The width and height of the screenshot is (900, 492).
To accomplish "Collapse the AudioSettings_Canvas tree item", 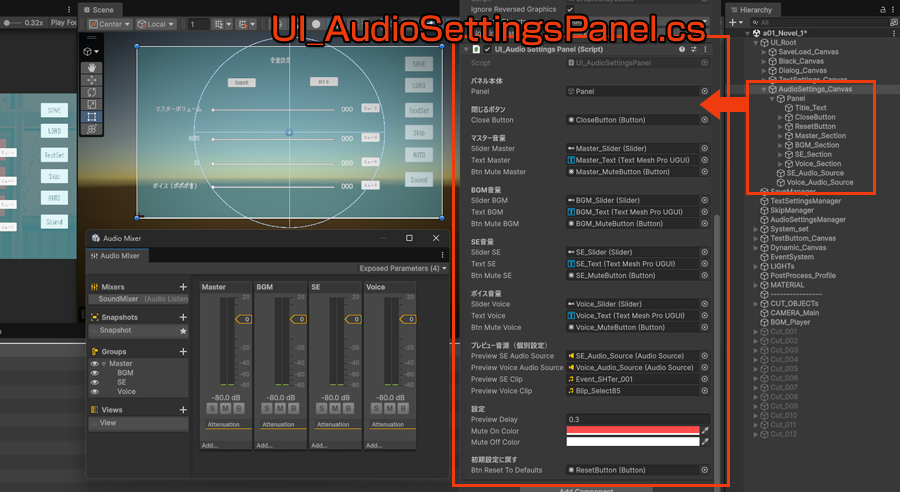I will [x=763, y=89].
